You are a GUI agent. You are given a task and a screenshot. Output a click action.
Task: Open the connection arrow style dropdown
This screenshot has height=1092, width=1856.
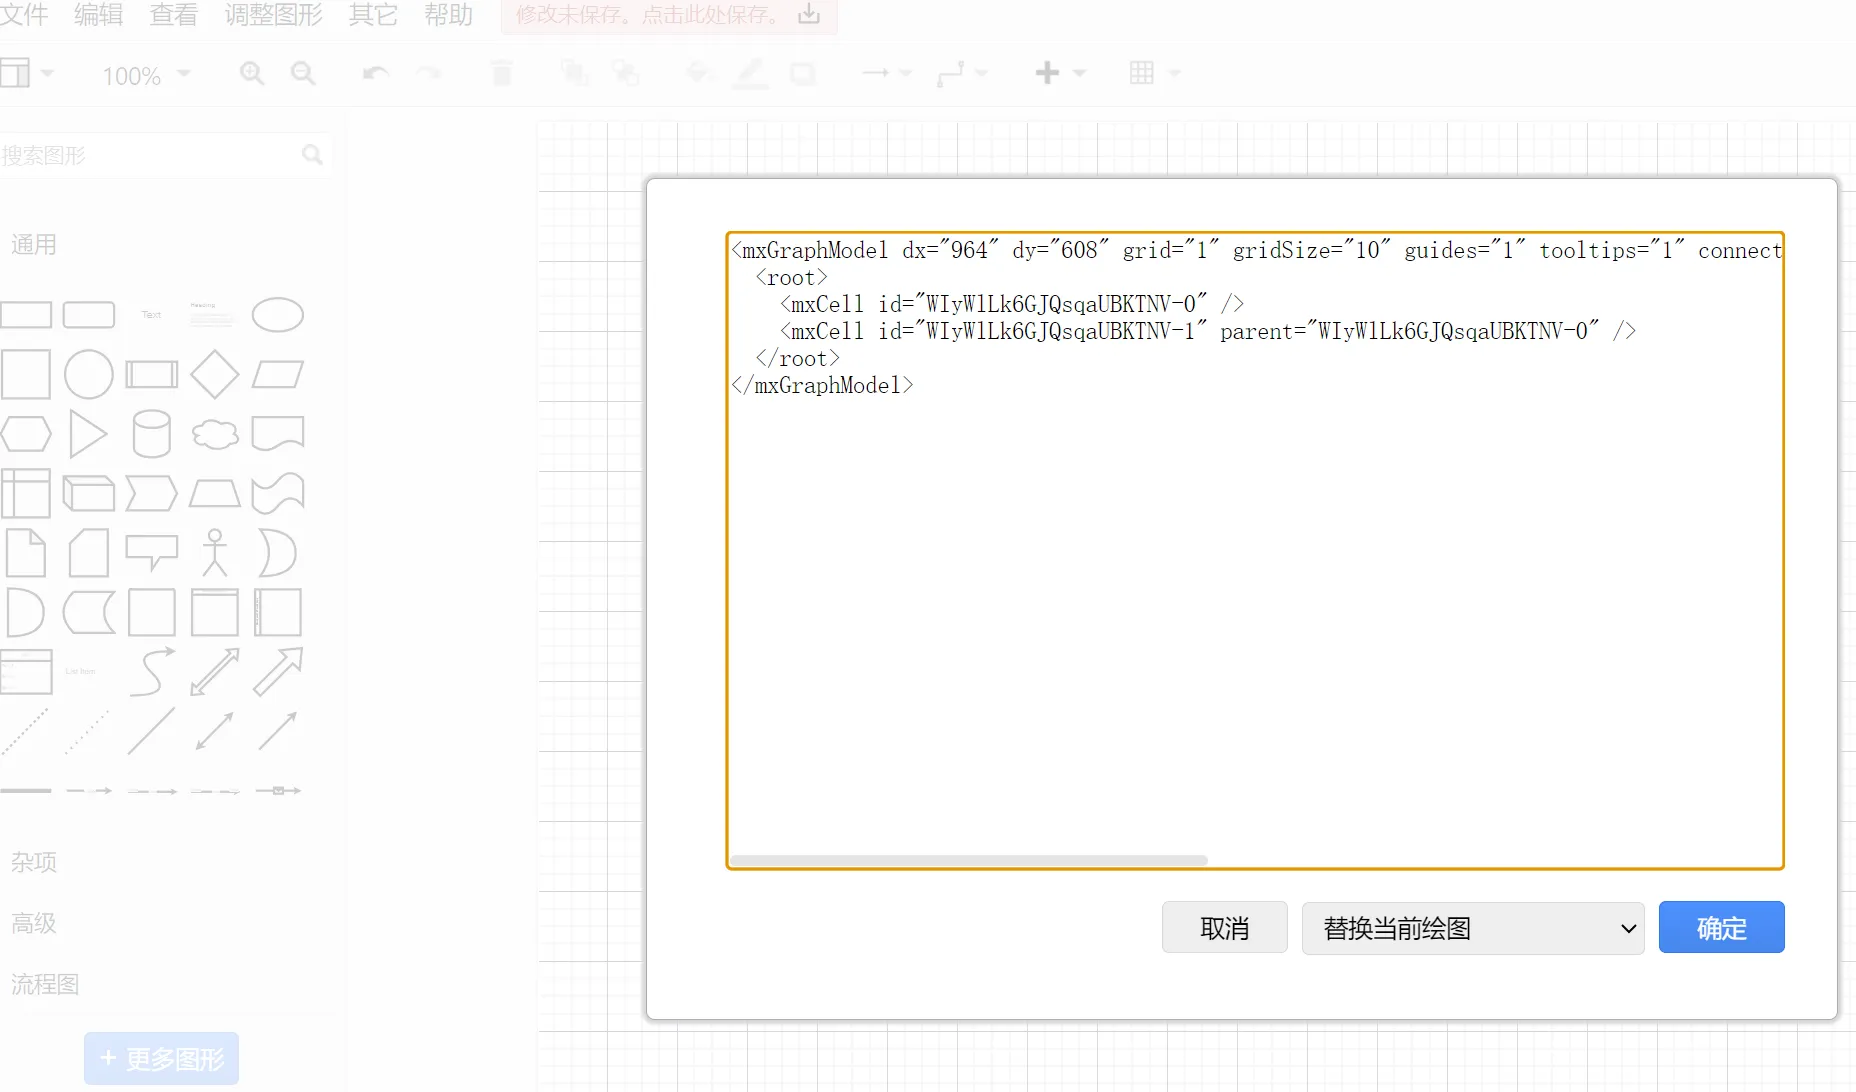887,73
